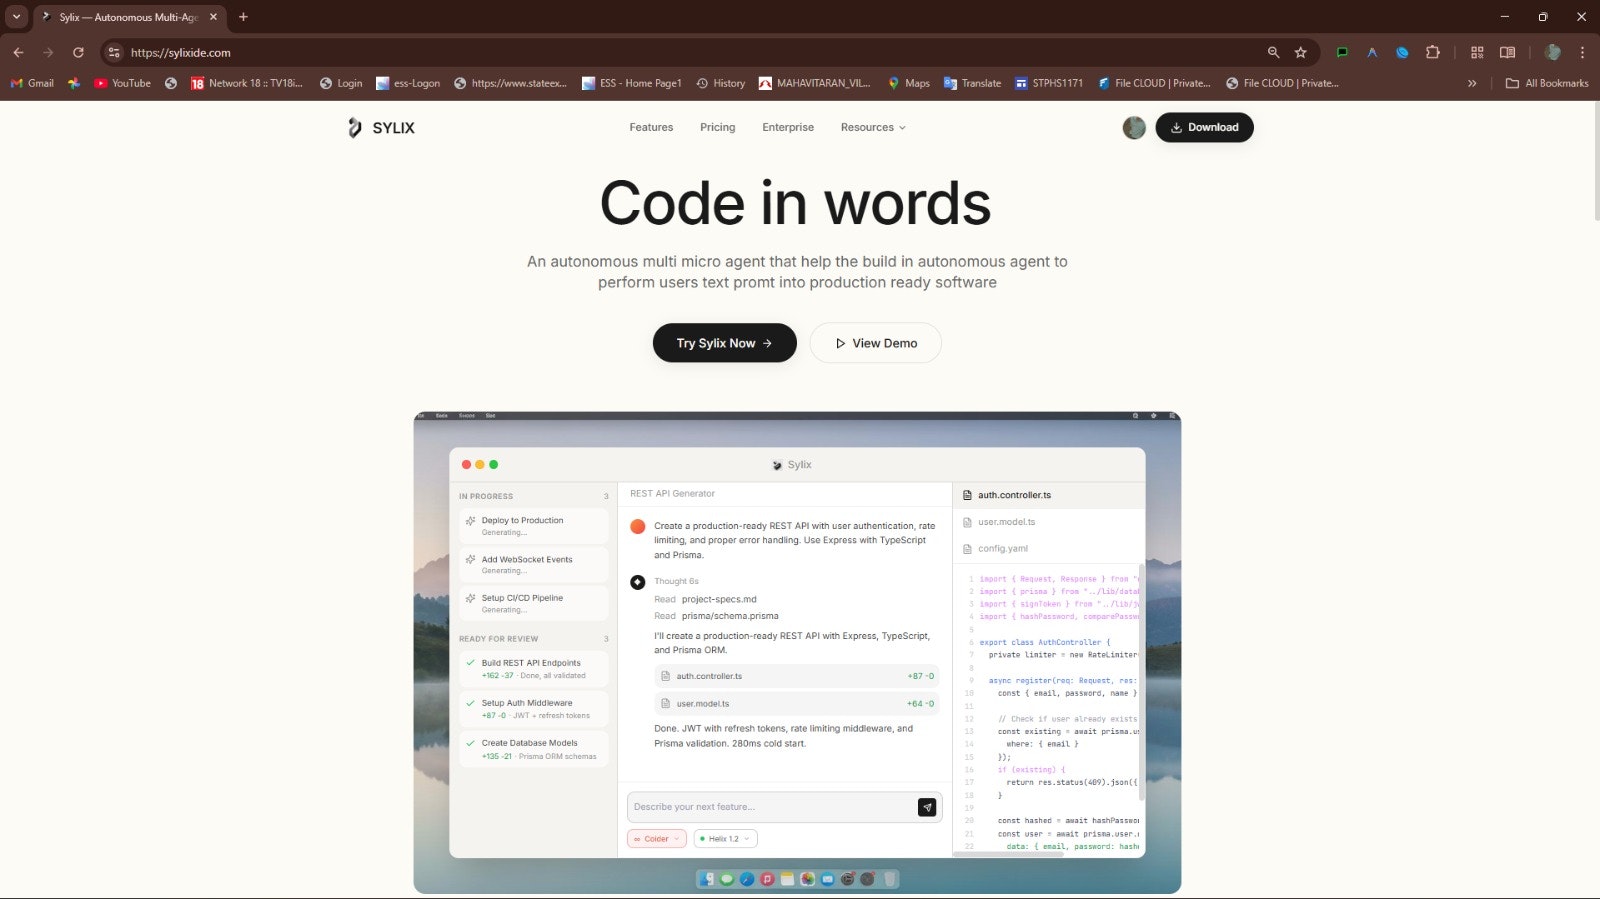Screen dimensions: 1600x899
Task: Open the QR grid toolbar icon
Action: (1477, 52)
